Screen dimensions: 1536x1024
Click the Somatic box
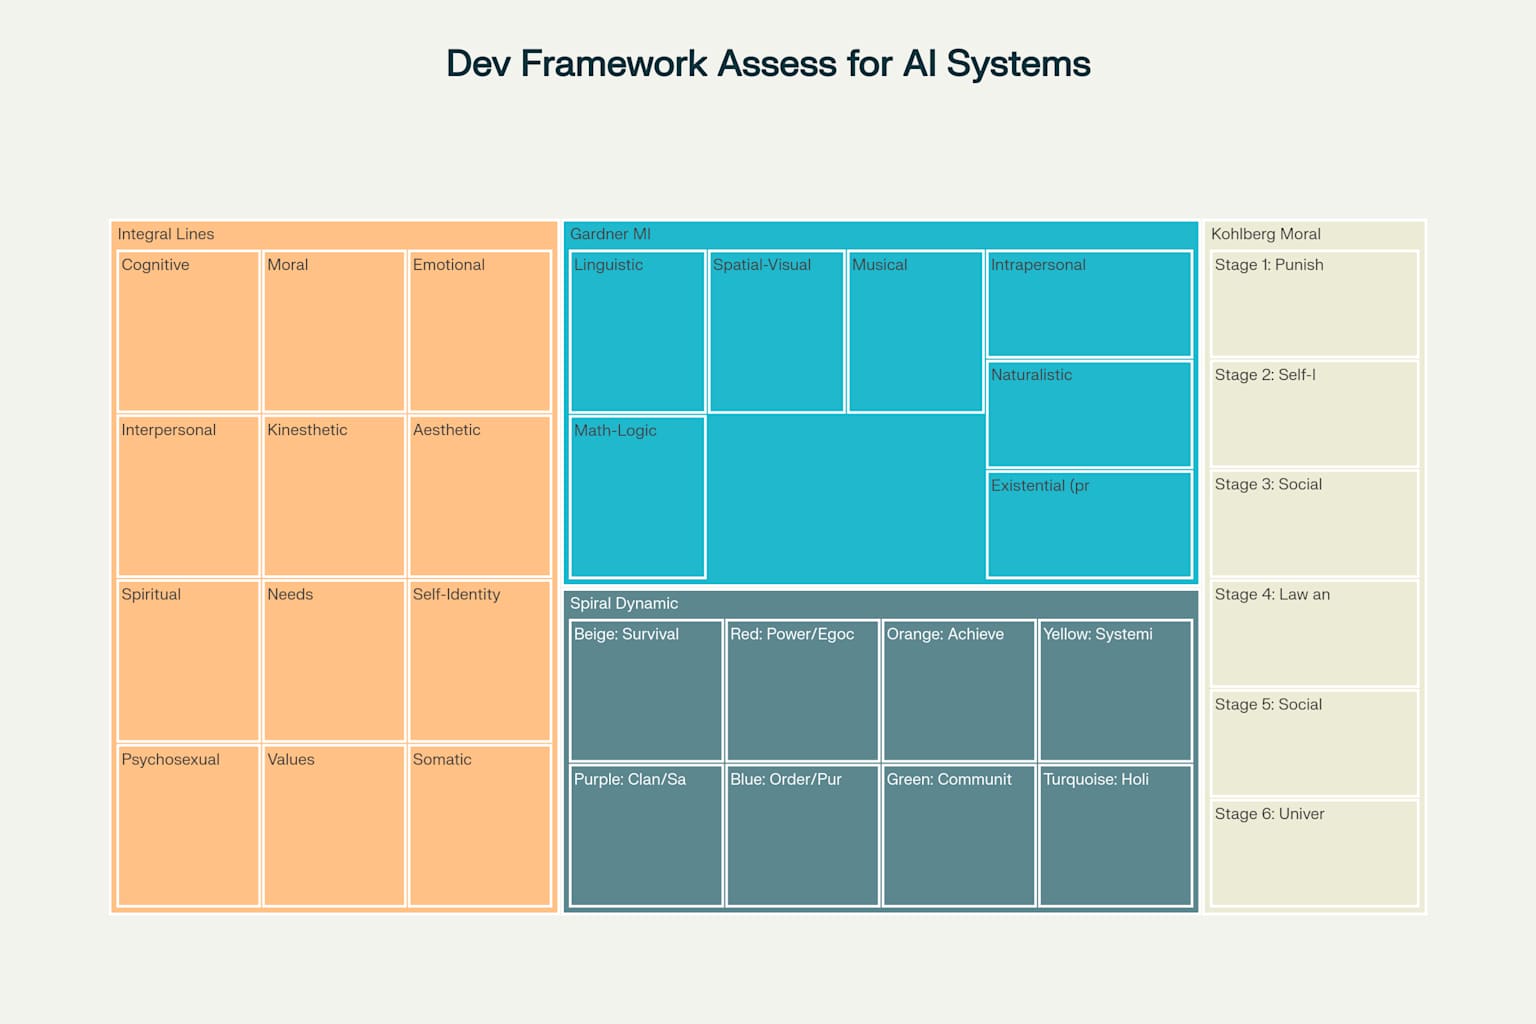pos(480,826)
